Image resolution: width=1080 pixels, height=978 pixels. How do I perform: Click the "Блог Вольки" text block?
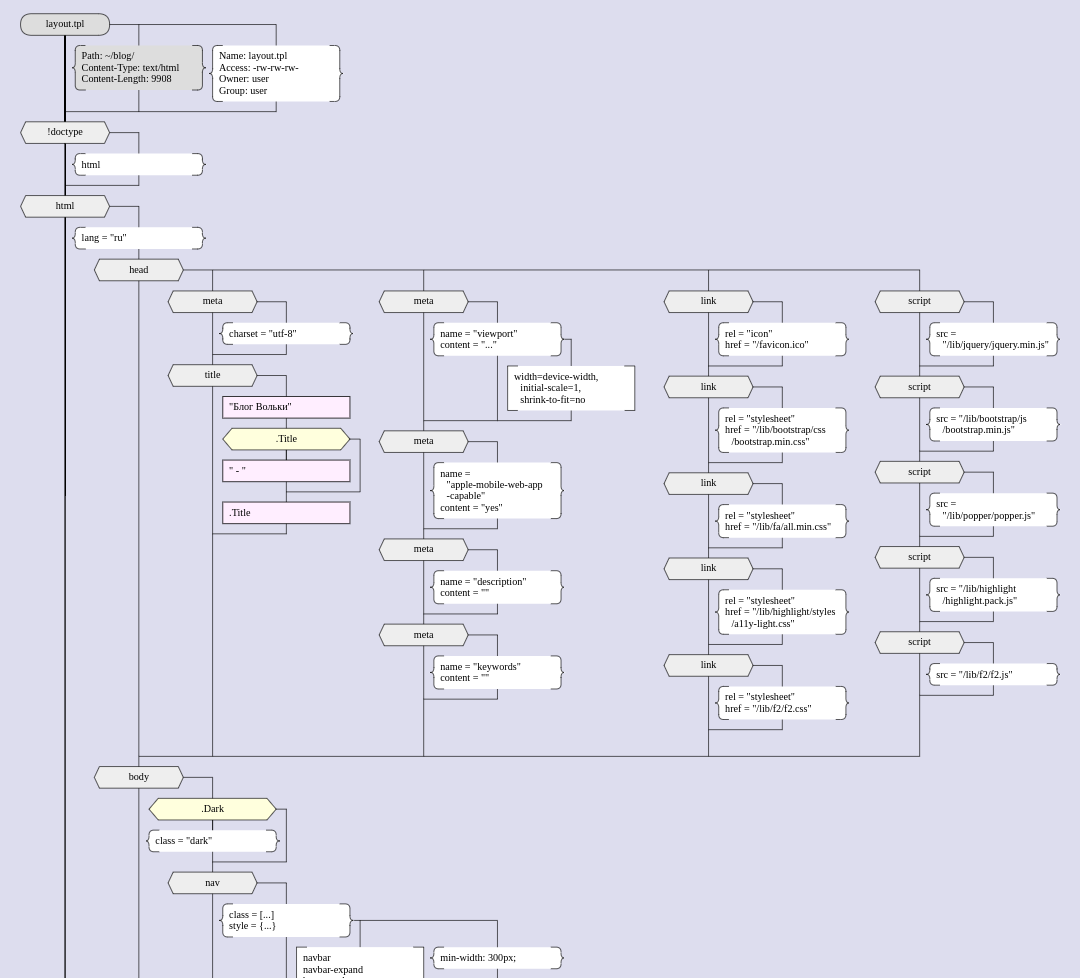click(x=286, y=407)
